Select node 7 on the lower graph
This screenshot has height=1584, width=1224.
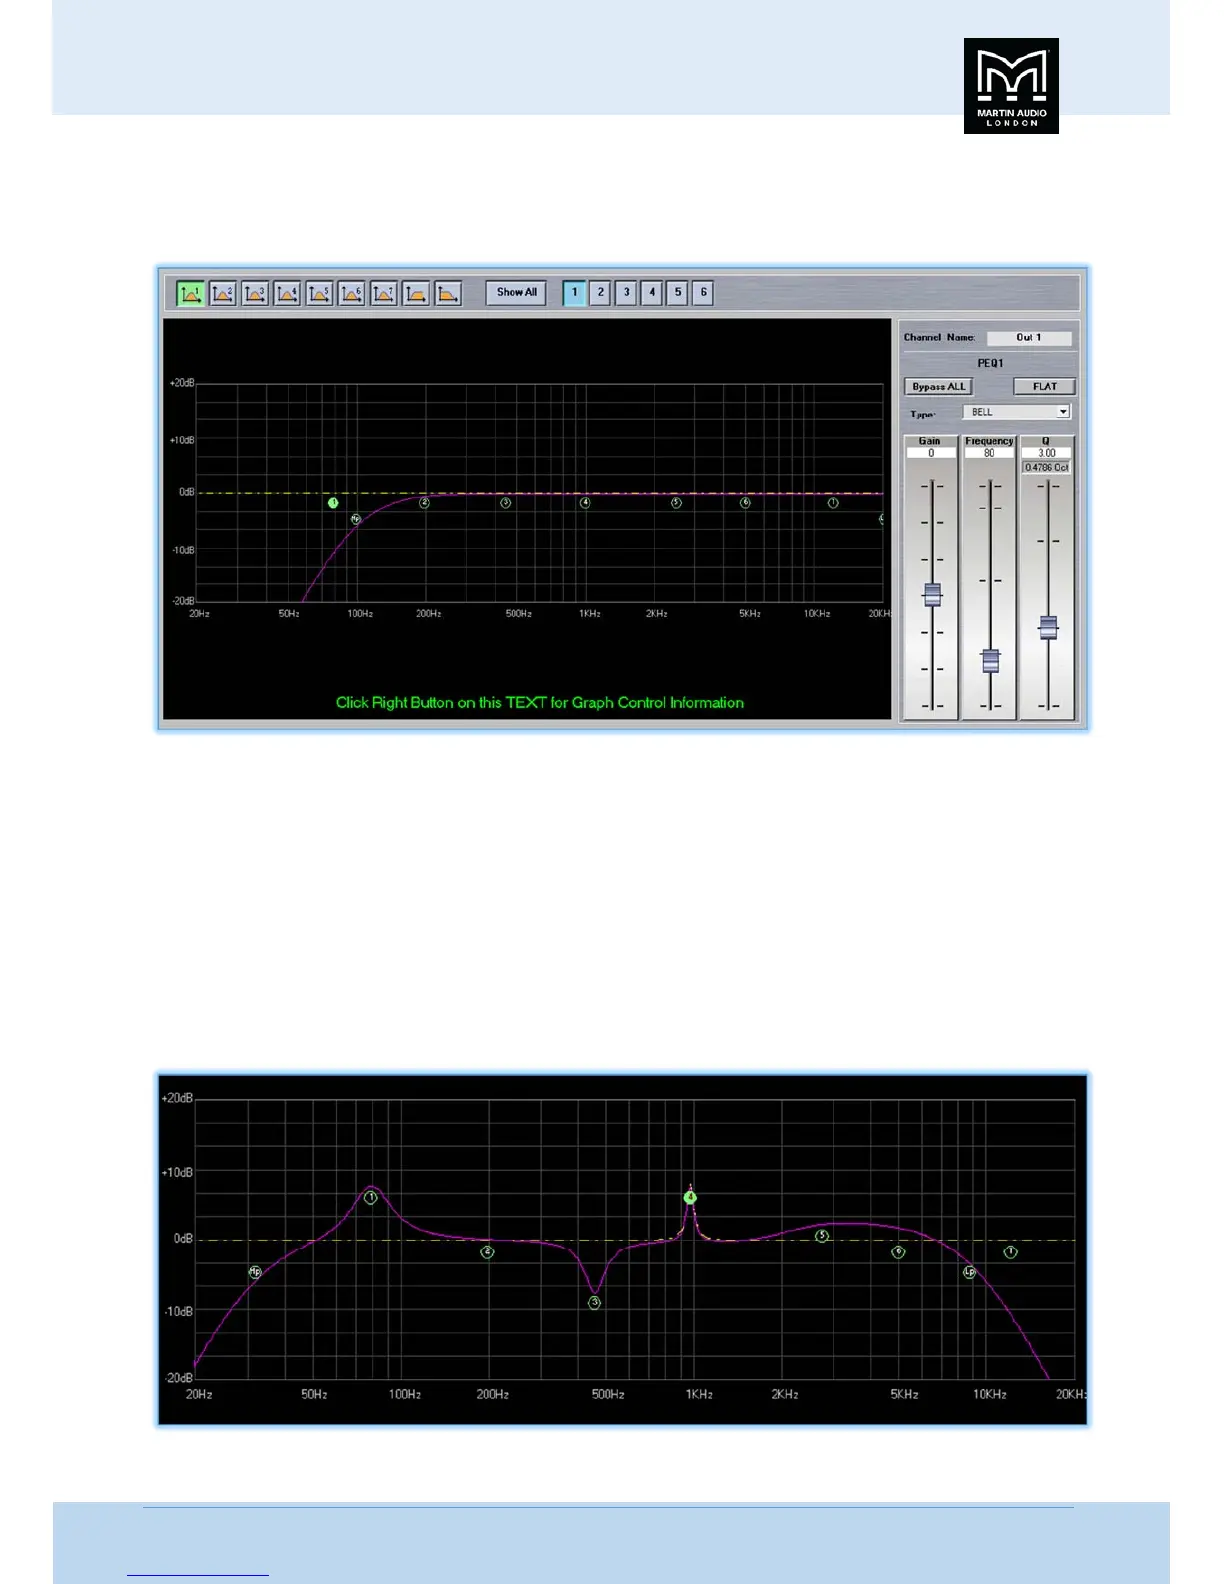click(x=1011, y=1252)
